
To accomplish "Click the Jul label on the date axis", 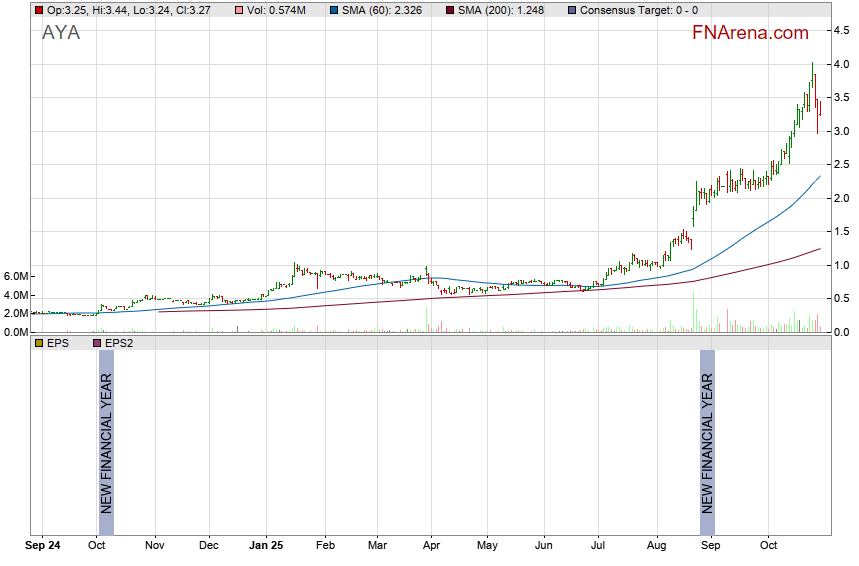I will (599, 546).
